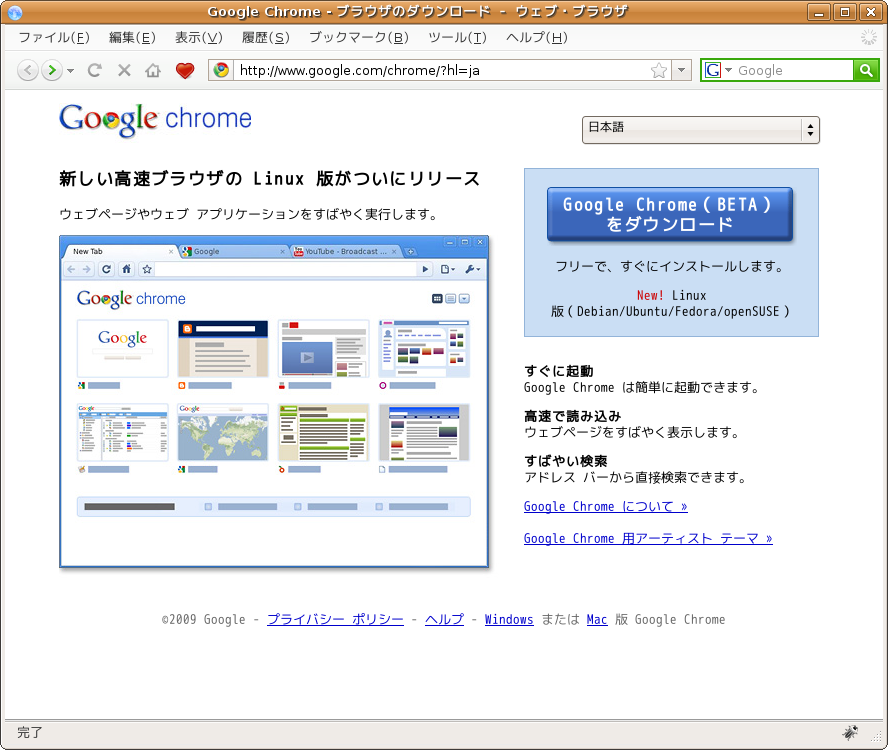The image size is (888, 750).
Task: Click the stop loading X icon
Action: [124, 71]
